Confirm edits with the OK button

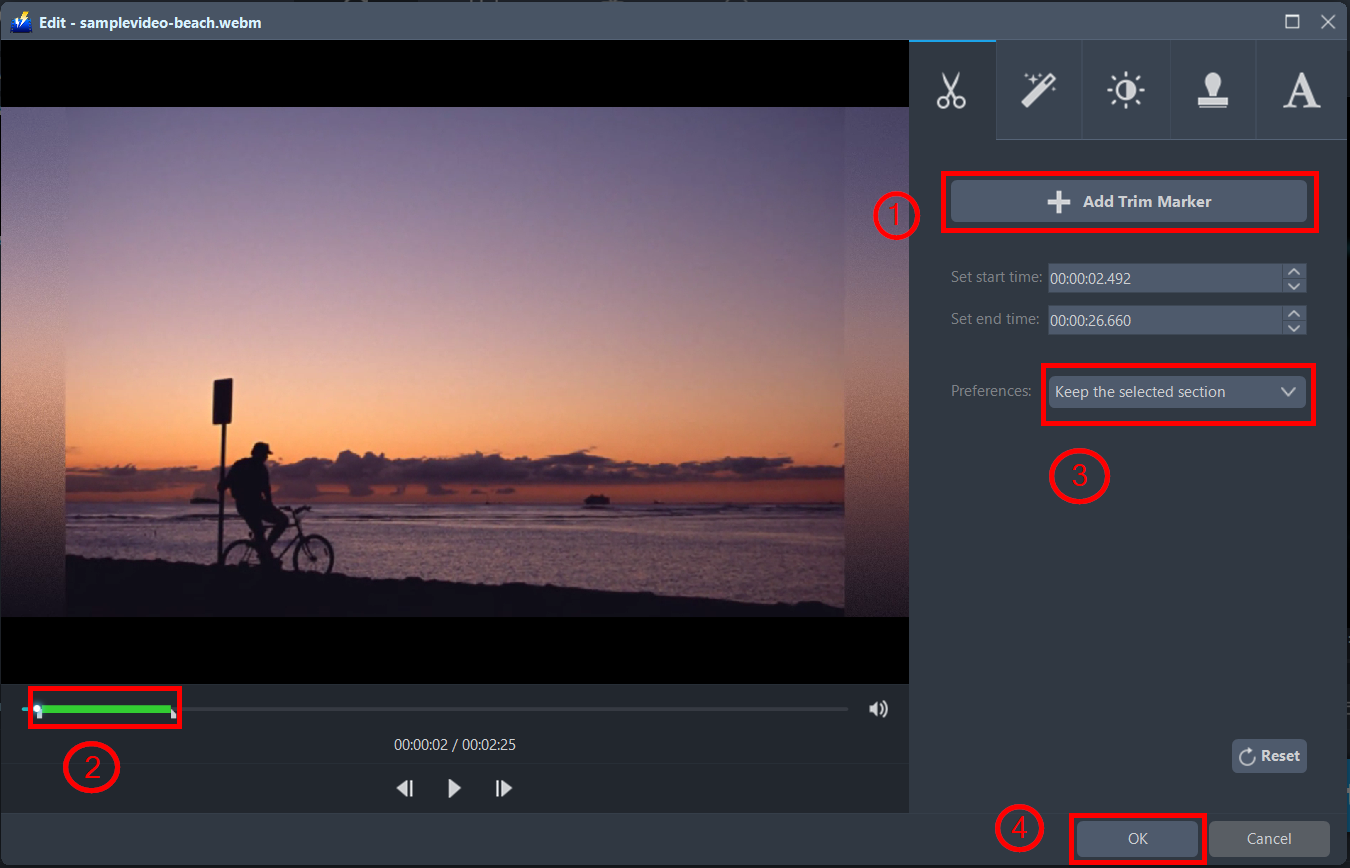(1137, 839)
